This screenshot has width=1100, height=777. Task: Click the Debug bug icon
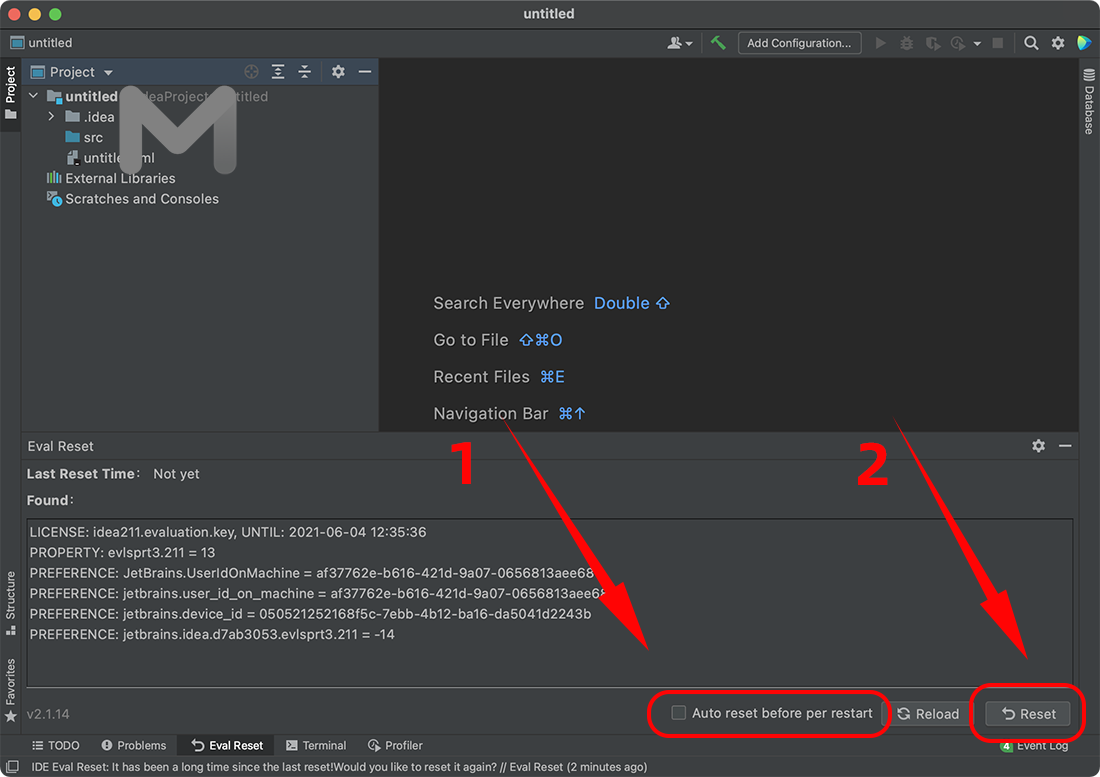(x=906, y=43)
